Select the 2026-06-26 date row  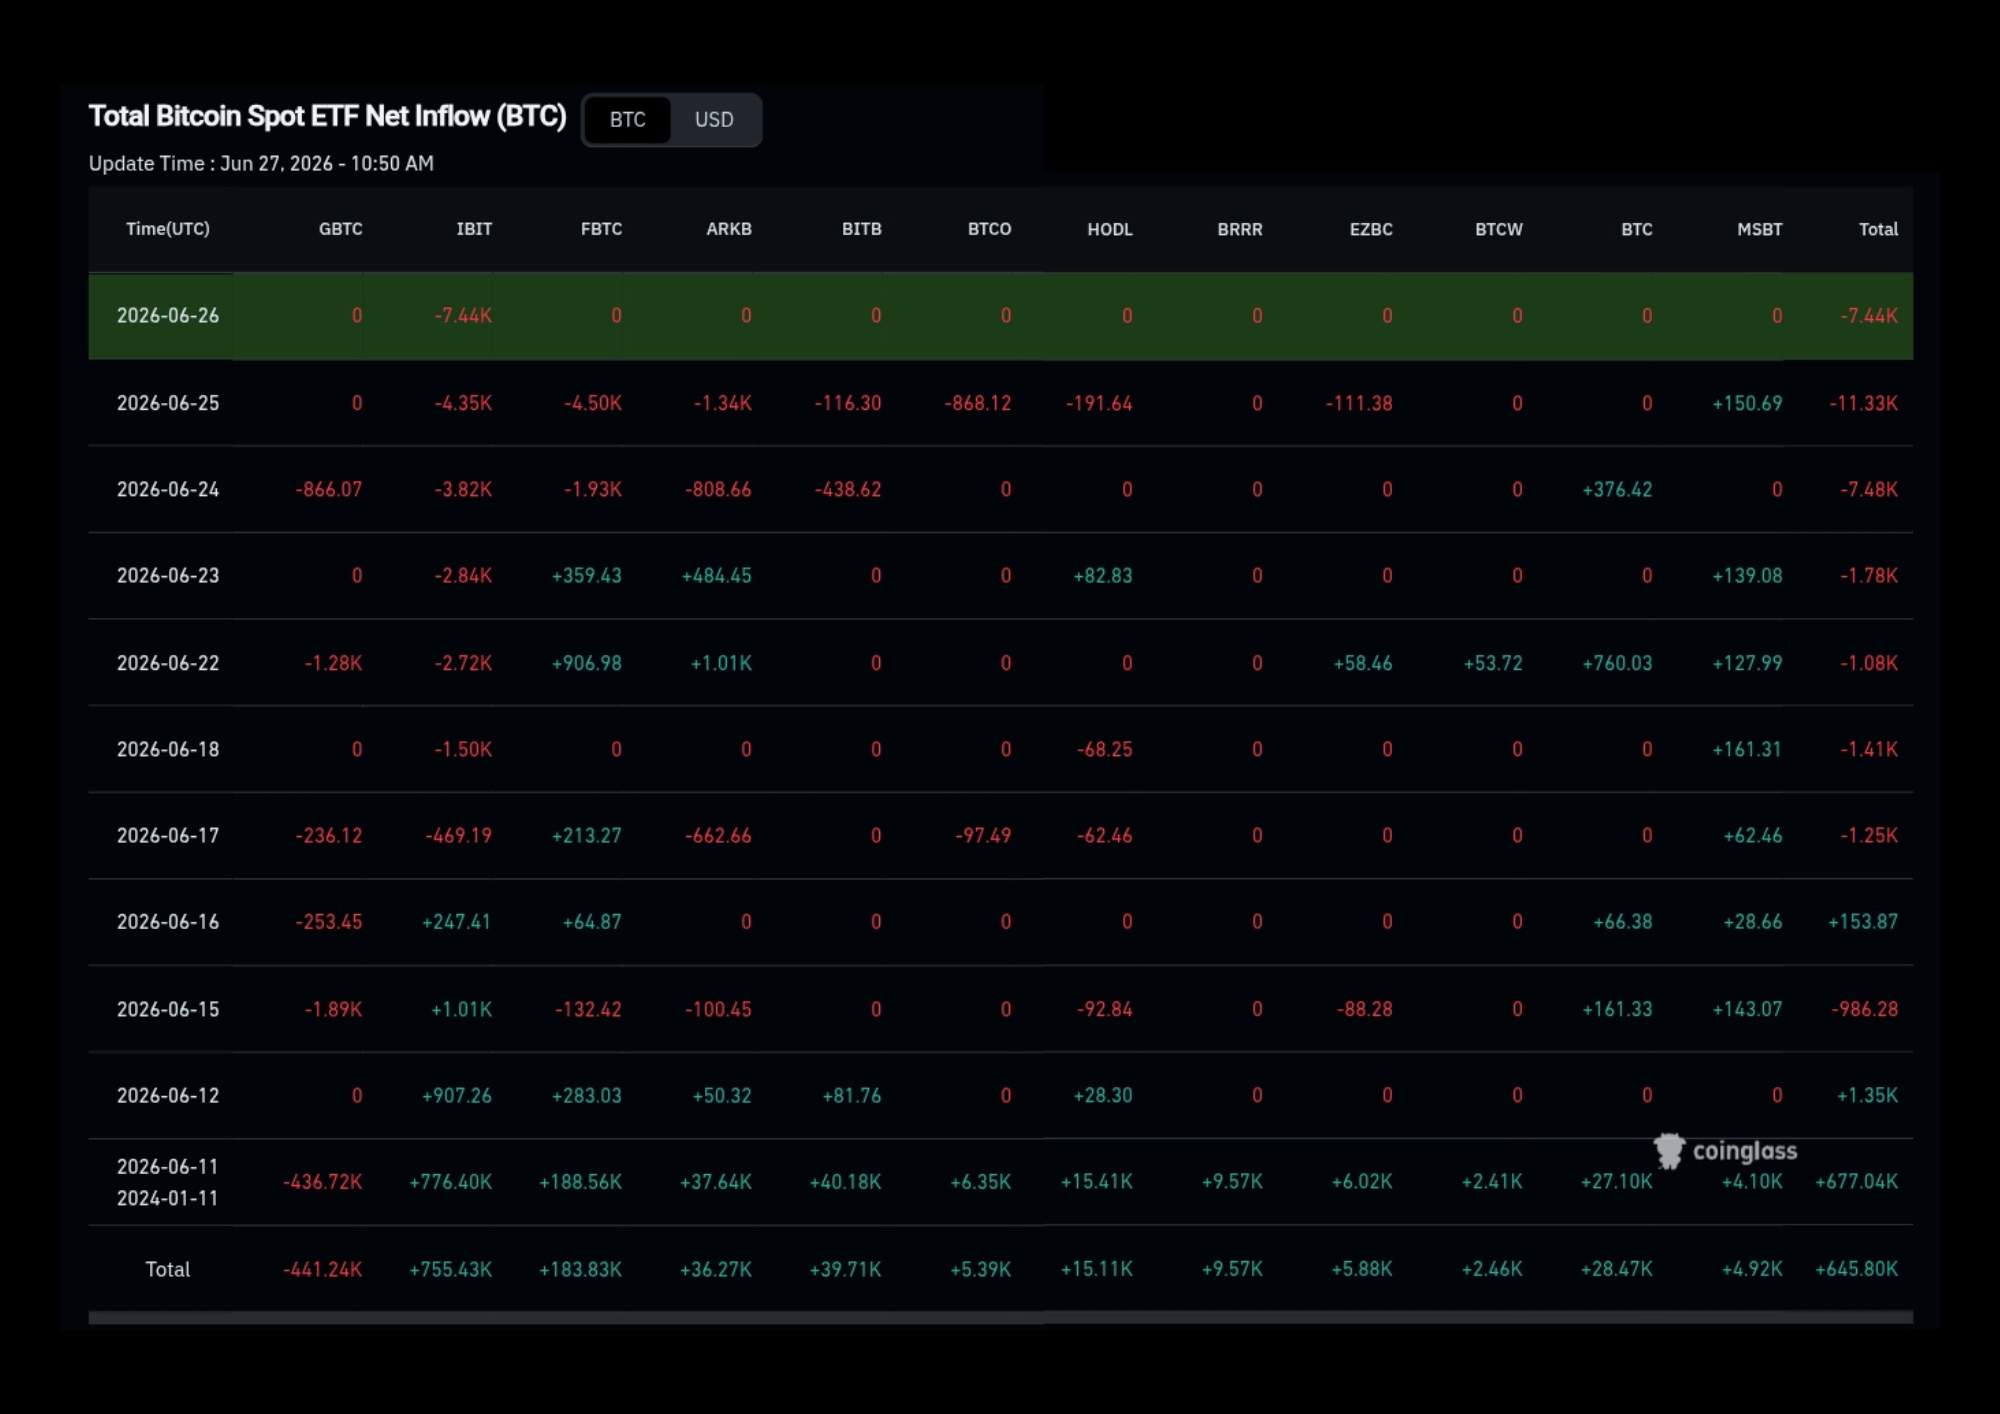[x=1000, y=316]
